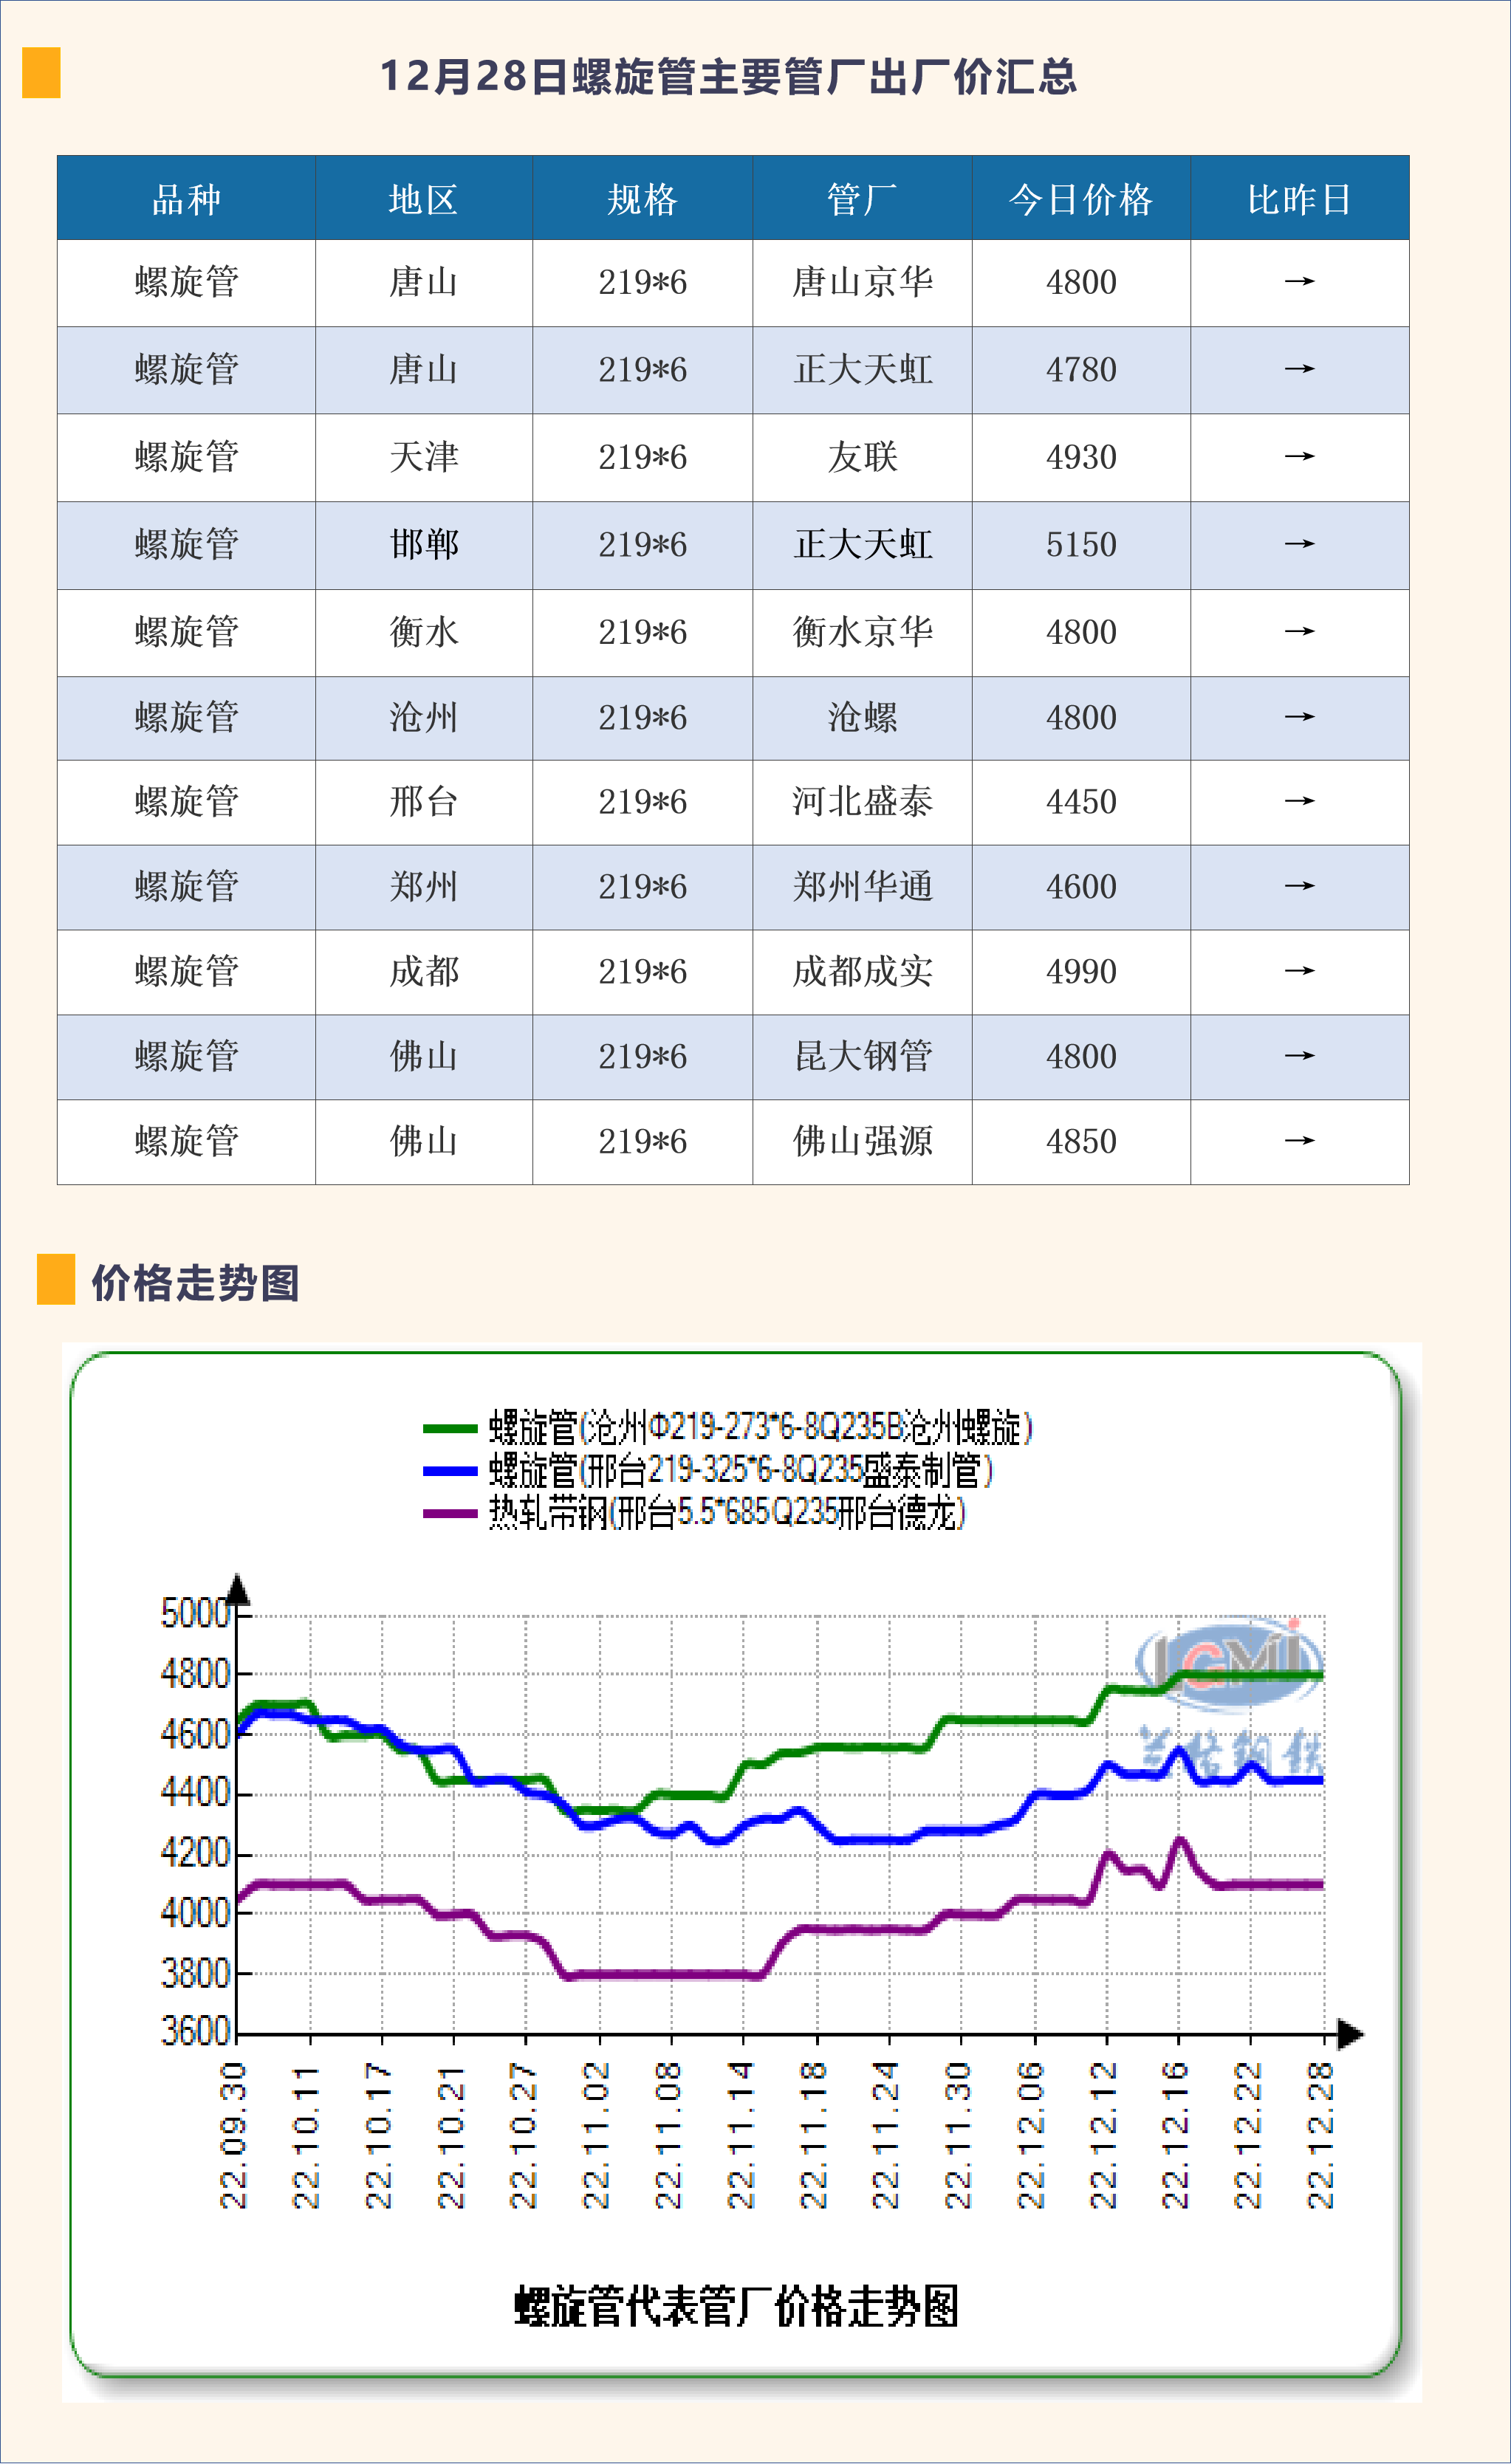Click orange square next to 价格走势图 heading
The width and height of the screenshot is (1511, 2464).
click(56, 1279)
